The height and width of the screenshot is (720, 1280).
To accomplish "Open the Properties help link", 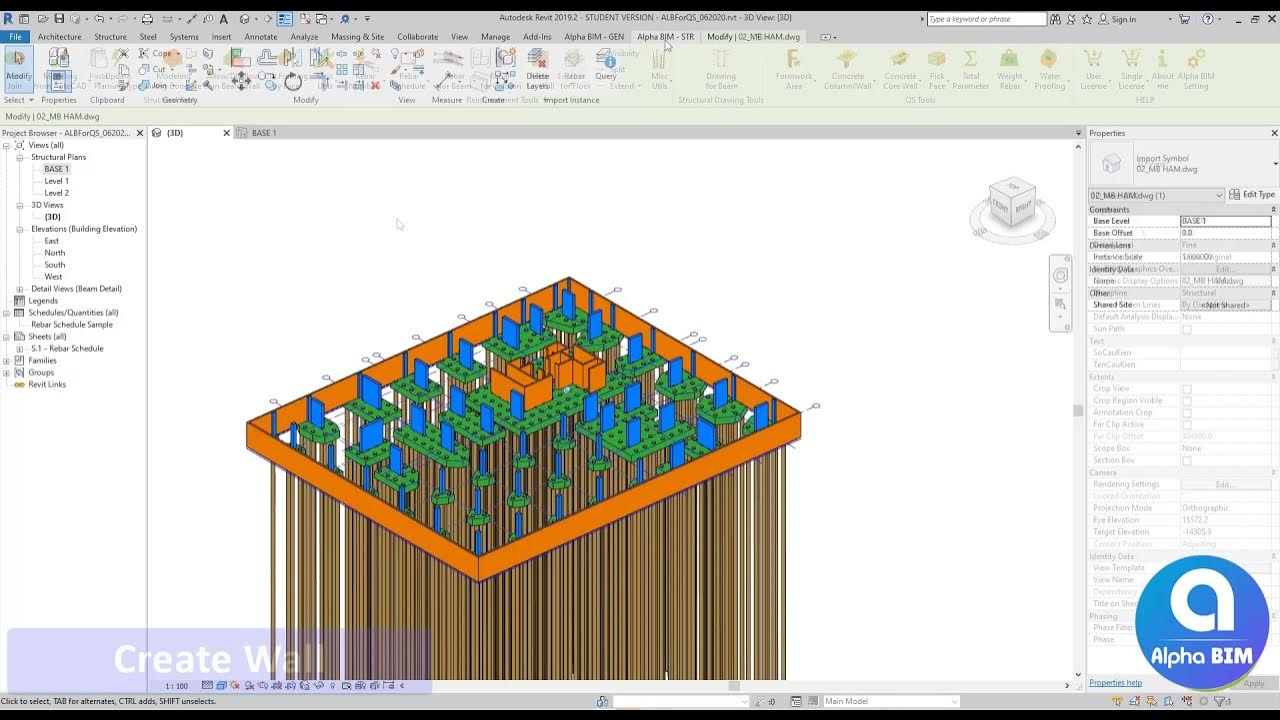I will click(1115, 683).
